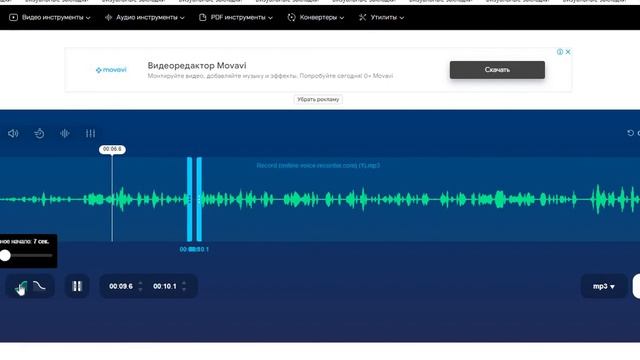The width and height of the screenshot is (640, 360).
Task: Open the Видеоредактор Movavi ad title
Action: pos(197,65)
